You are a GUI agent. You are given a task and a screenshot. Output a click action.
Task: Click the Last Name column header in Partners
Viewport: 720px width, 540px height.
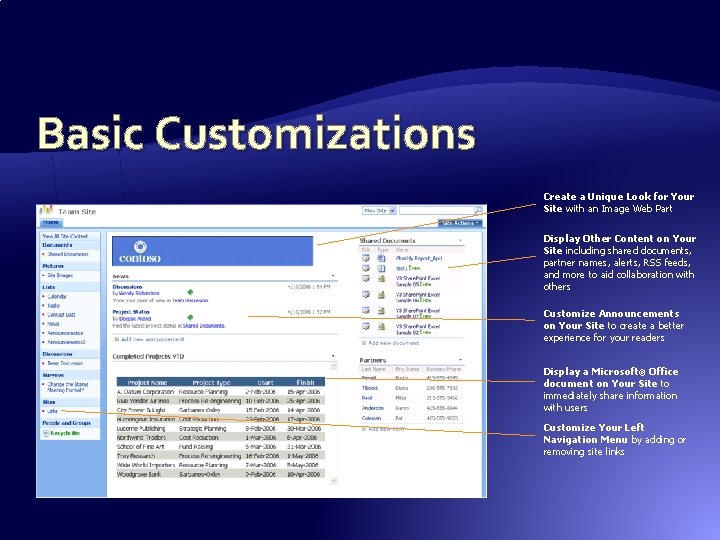373,369
